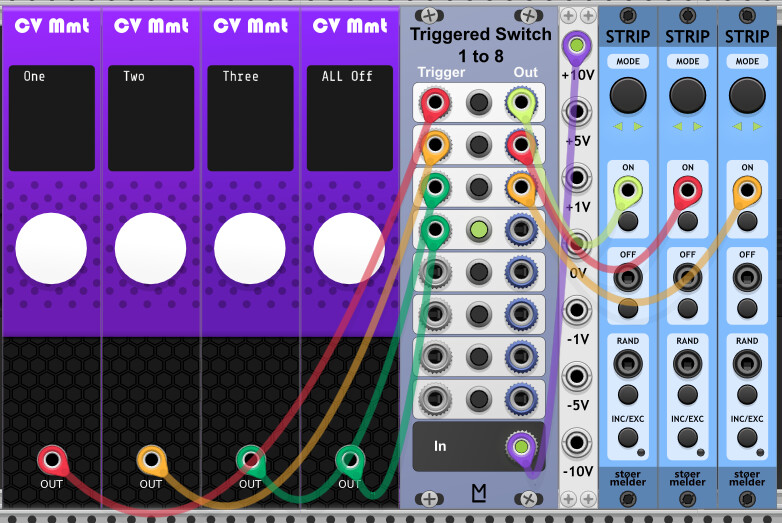
Task: Click the Two label display
Action: click(x=151, y=118)
